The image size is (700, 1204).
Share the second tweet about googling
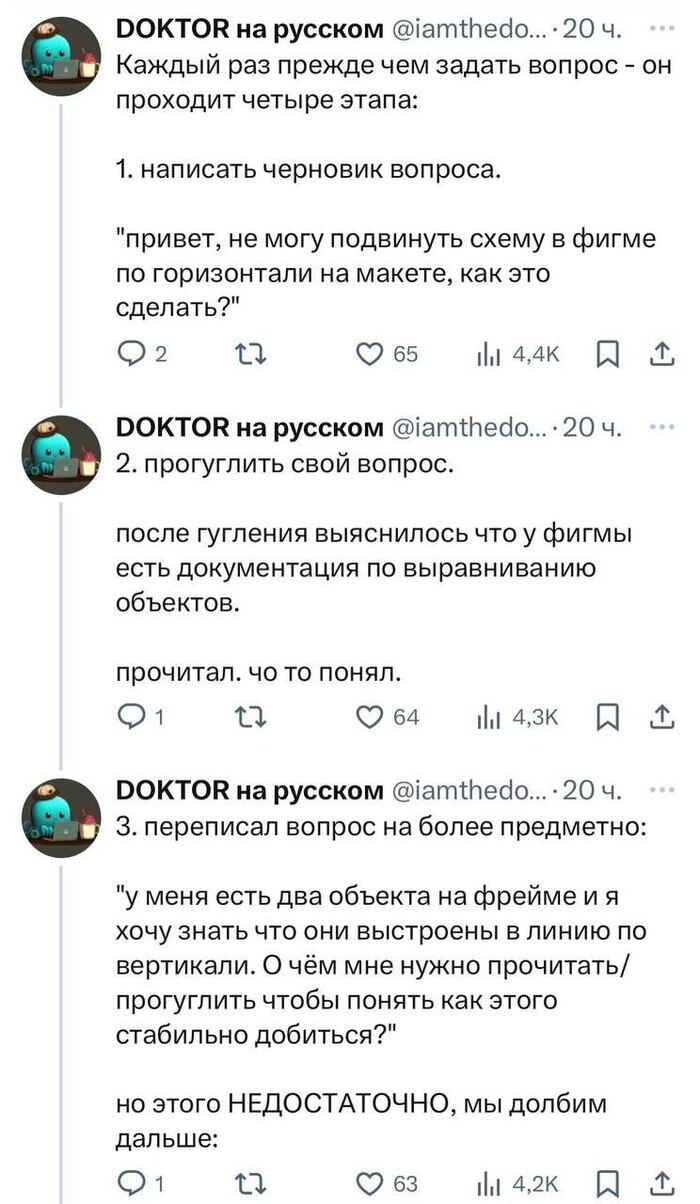click(661, 716)
